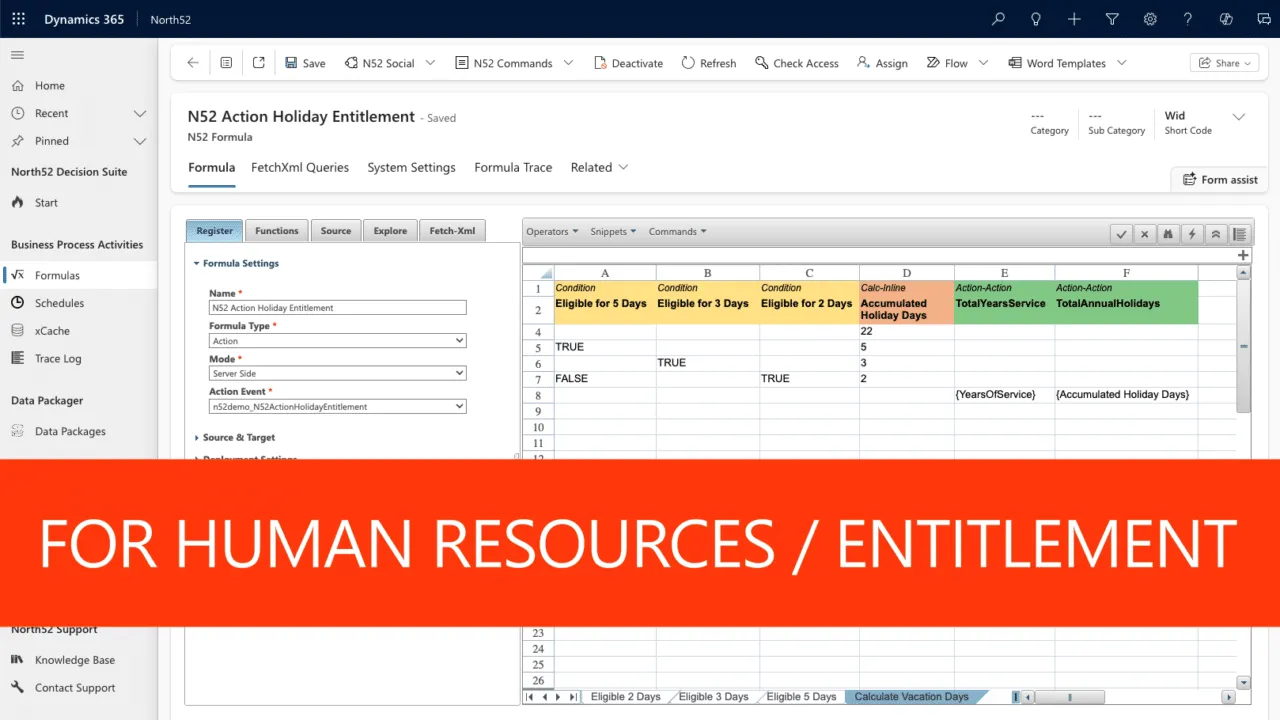
Task: Click the spreadsheet vertical scrollbar
Action: [1243, 346]
